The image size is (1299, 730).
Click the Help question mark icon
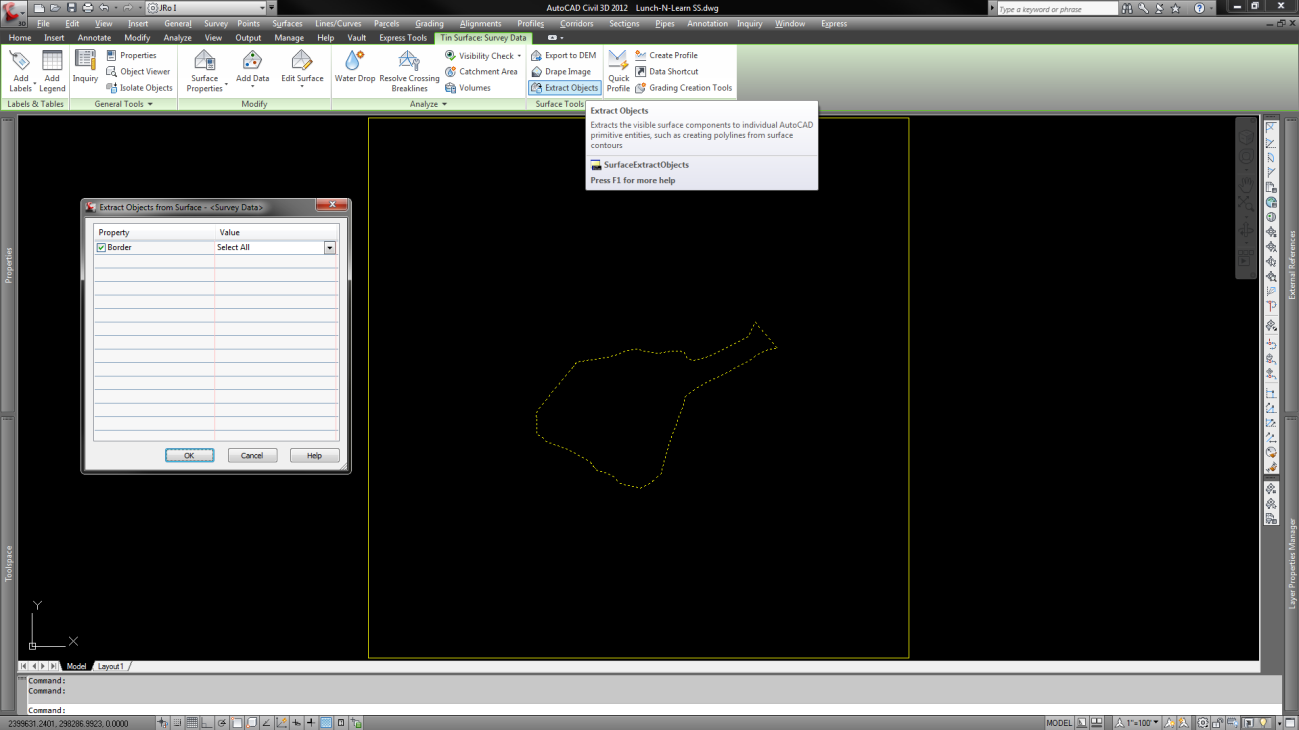pos(1198,8)
